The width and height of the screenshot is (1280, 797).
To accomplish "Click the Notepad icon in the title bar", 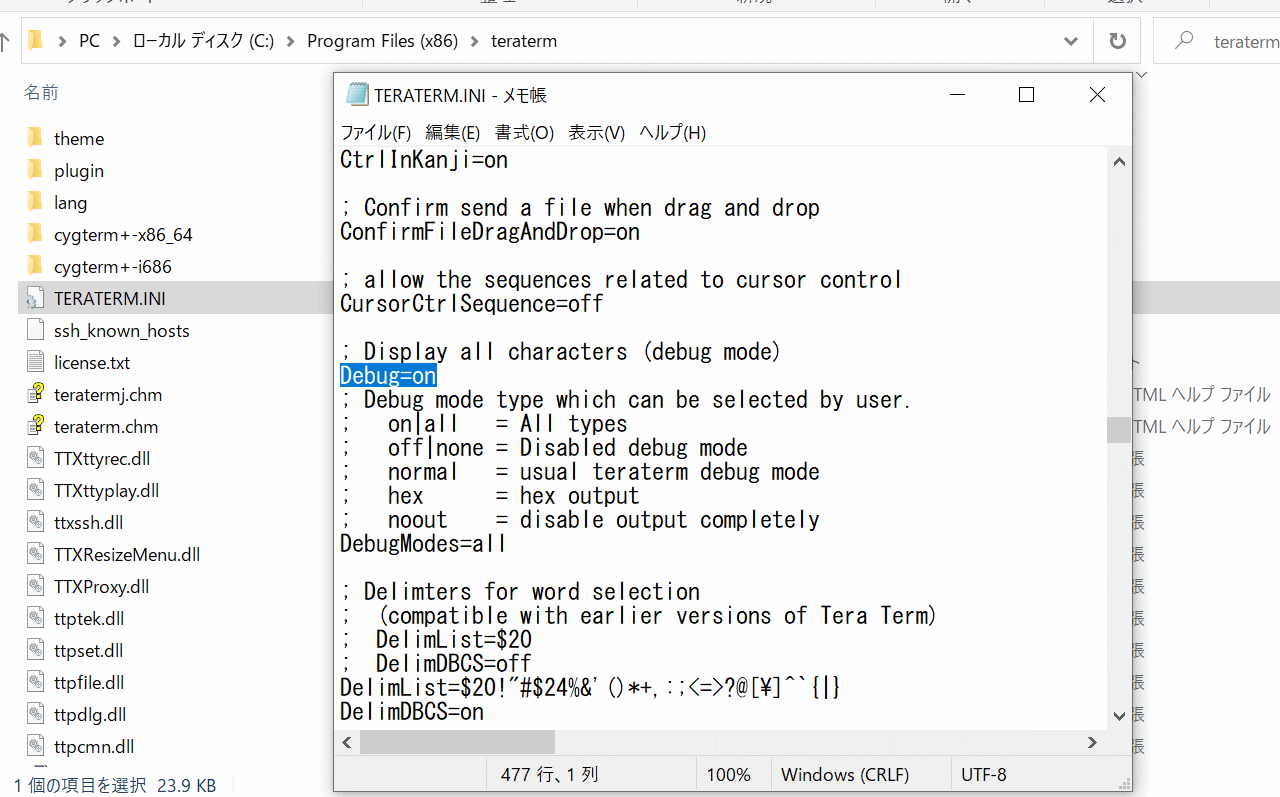I will (357, 95).
